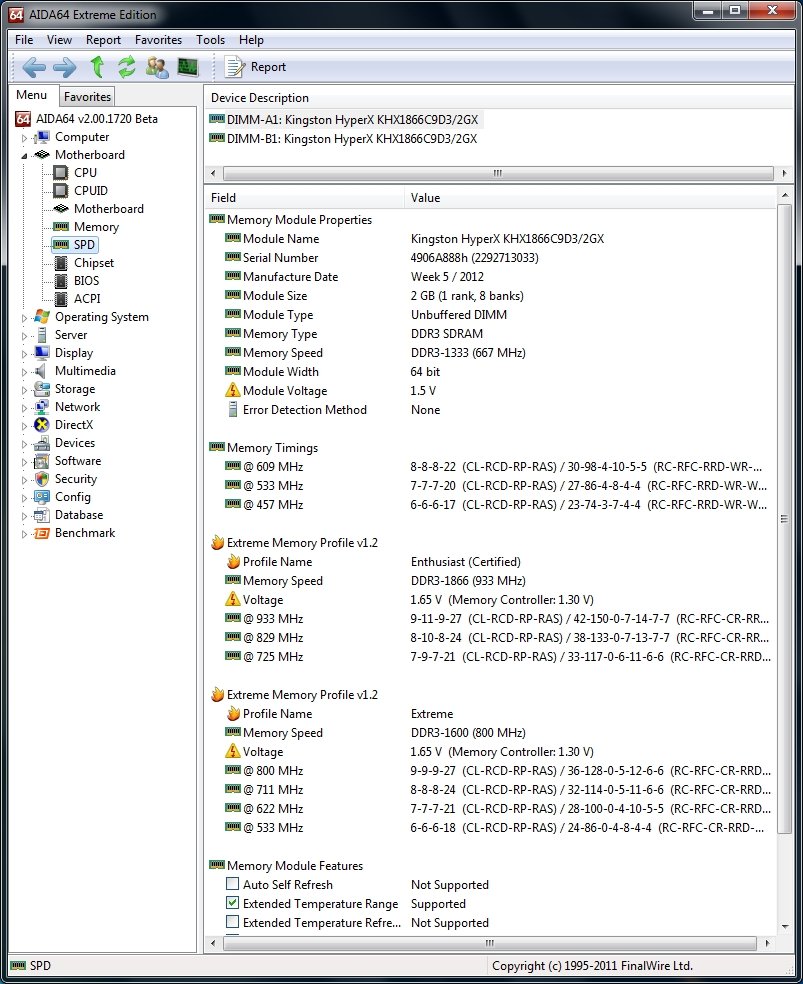The width and height of the screenshot is (803, 984).
Task: Select the BIOS chip icon
Action: (x=61, y=281)
